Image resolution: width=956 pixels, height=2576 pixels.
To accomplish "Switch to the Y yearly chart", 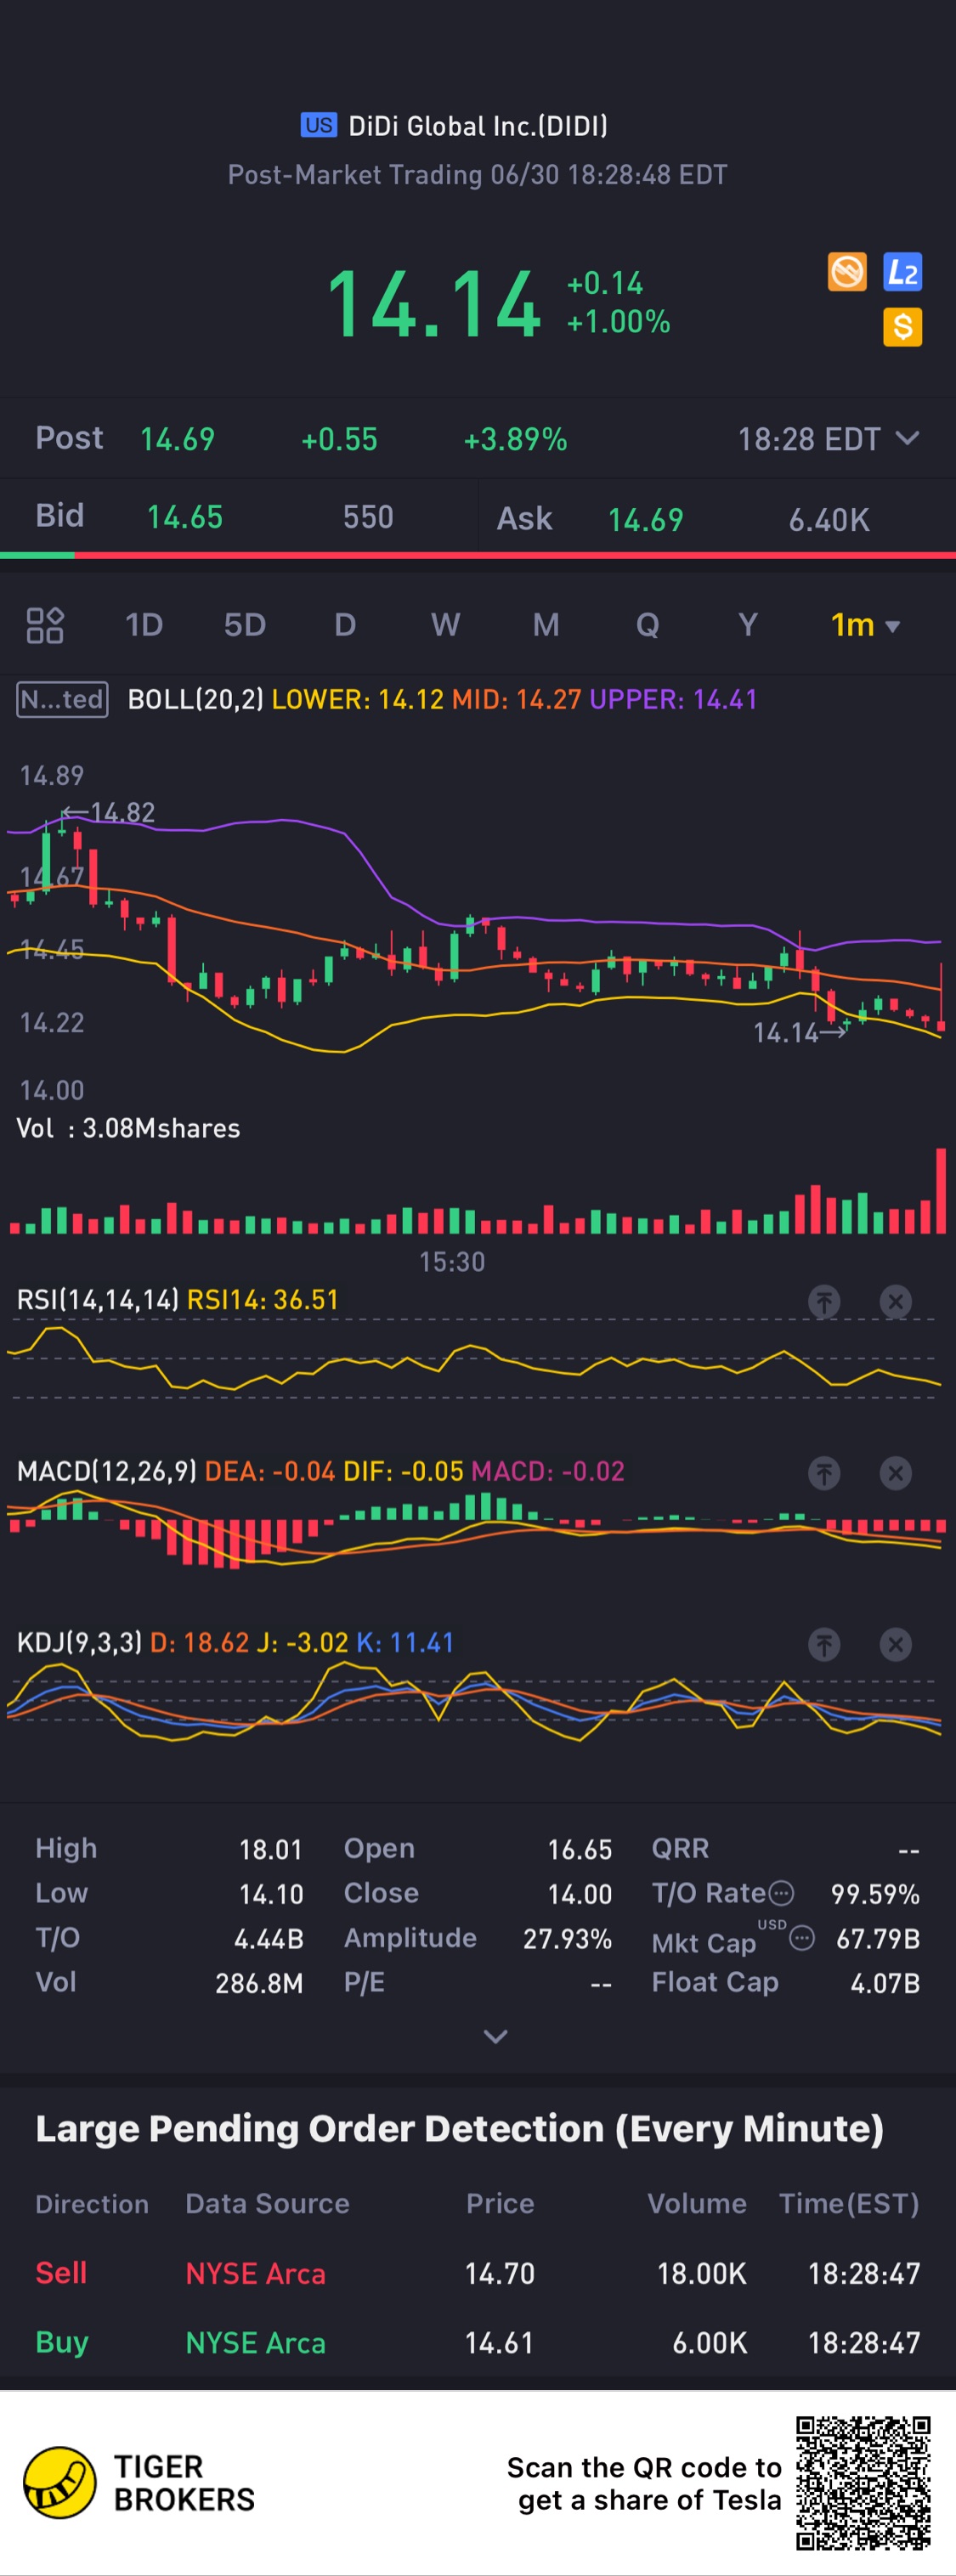I will [x=747, y=625].
